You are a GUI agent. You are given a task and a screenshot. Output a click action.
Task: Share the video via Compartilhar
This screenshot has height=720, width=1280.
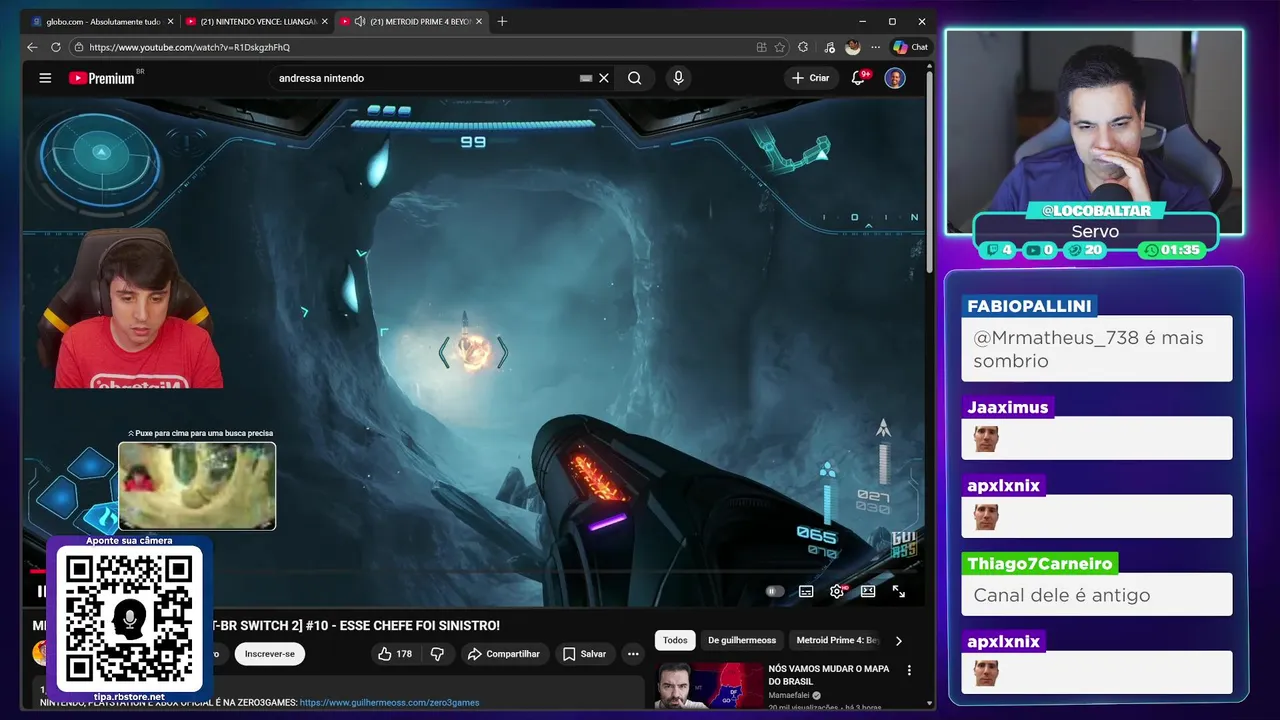click(x=505, y=654)
